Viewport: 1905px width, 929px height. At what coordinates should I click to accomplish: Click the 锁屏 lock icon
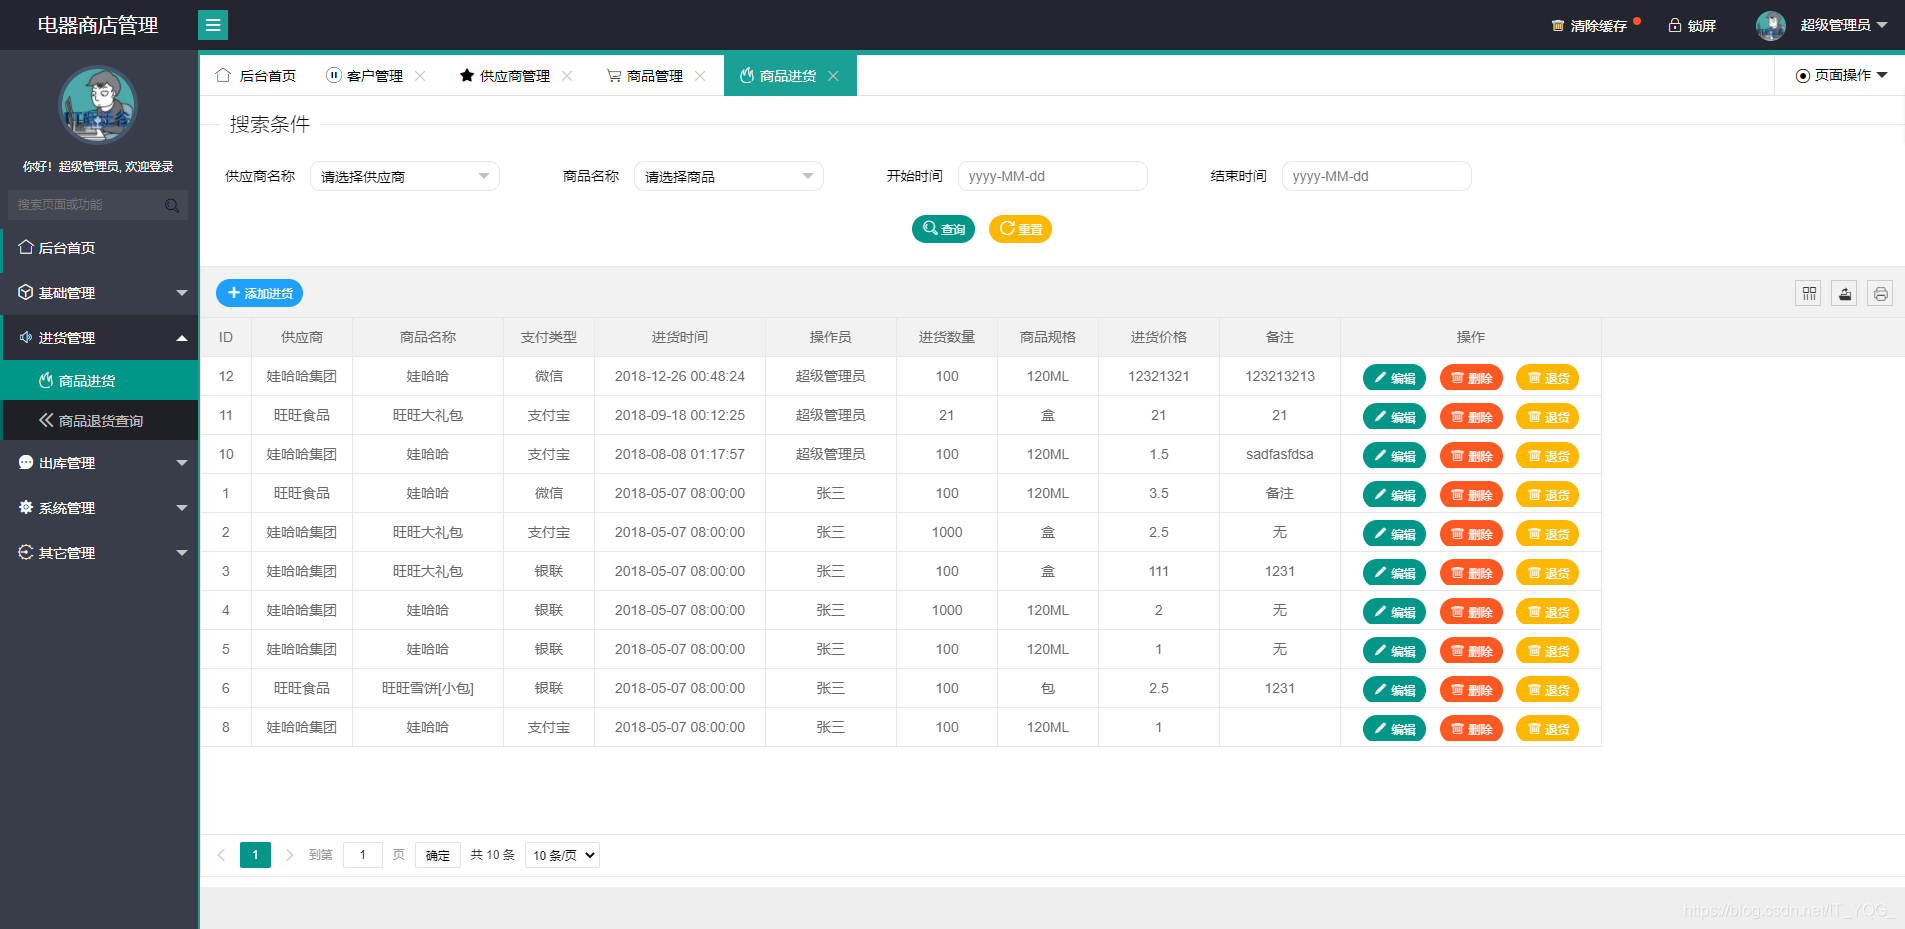[x=1673, y=24]
